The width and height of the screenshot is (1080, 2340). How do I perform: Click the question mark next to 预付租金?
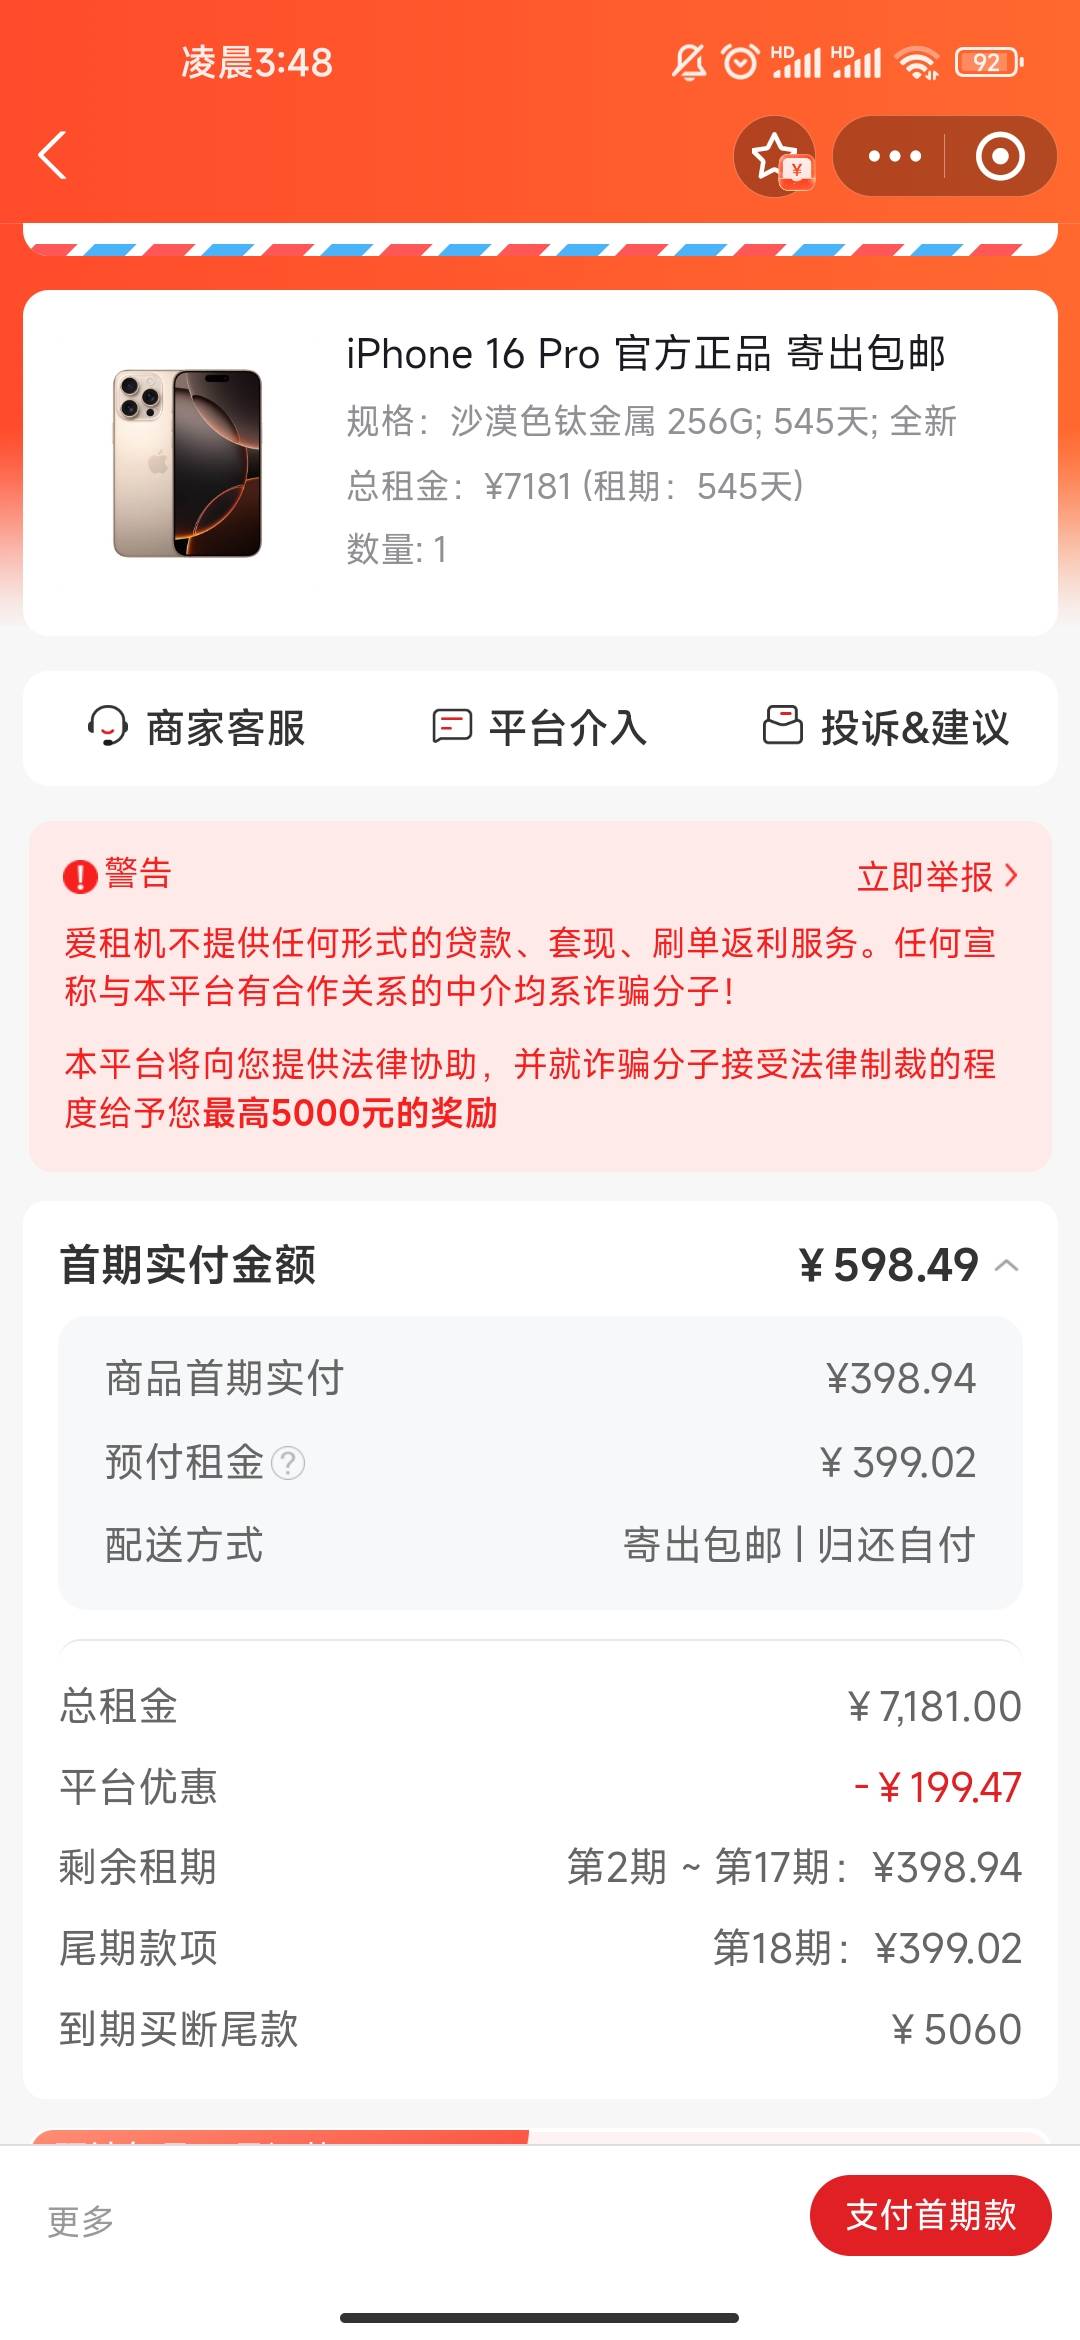288,1463
